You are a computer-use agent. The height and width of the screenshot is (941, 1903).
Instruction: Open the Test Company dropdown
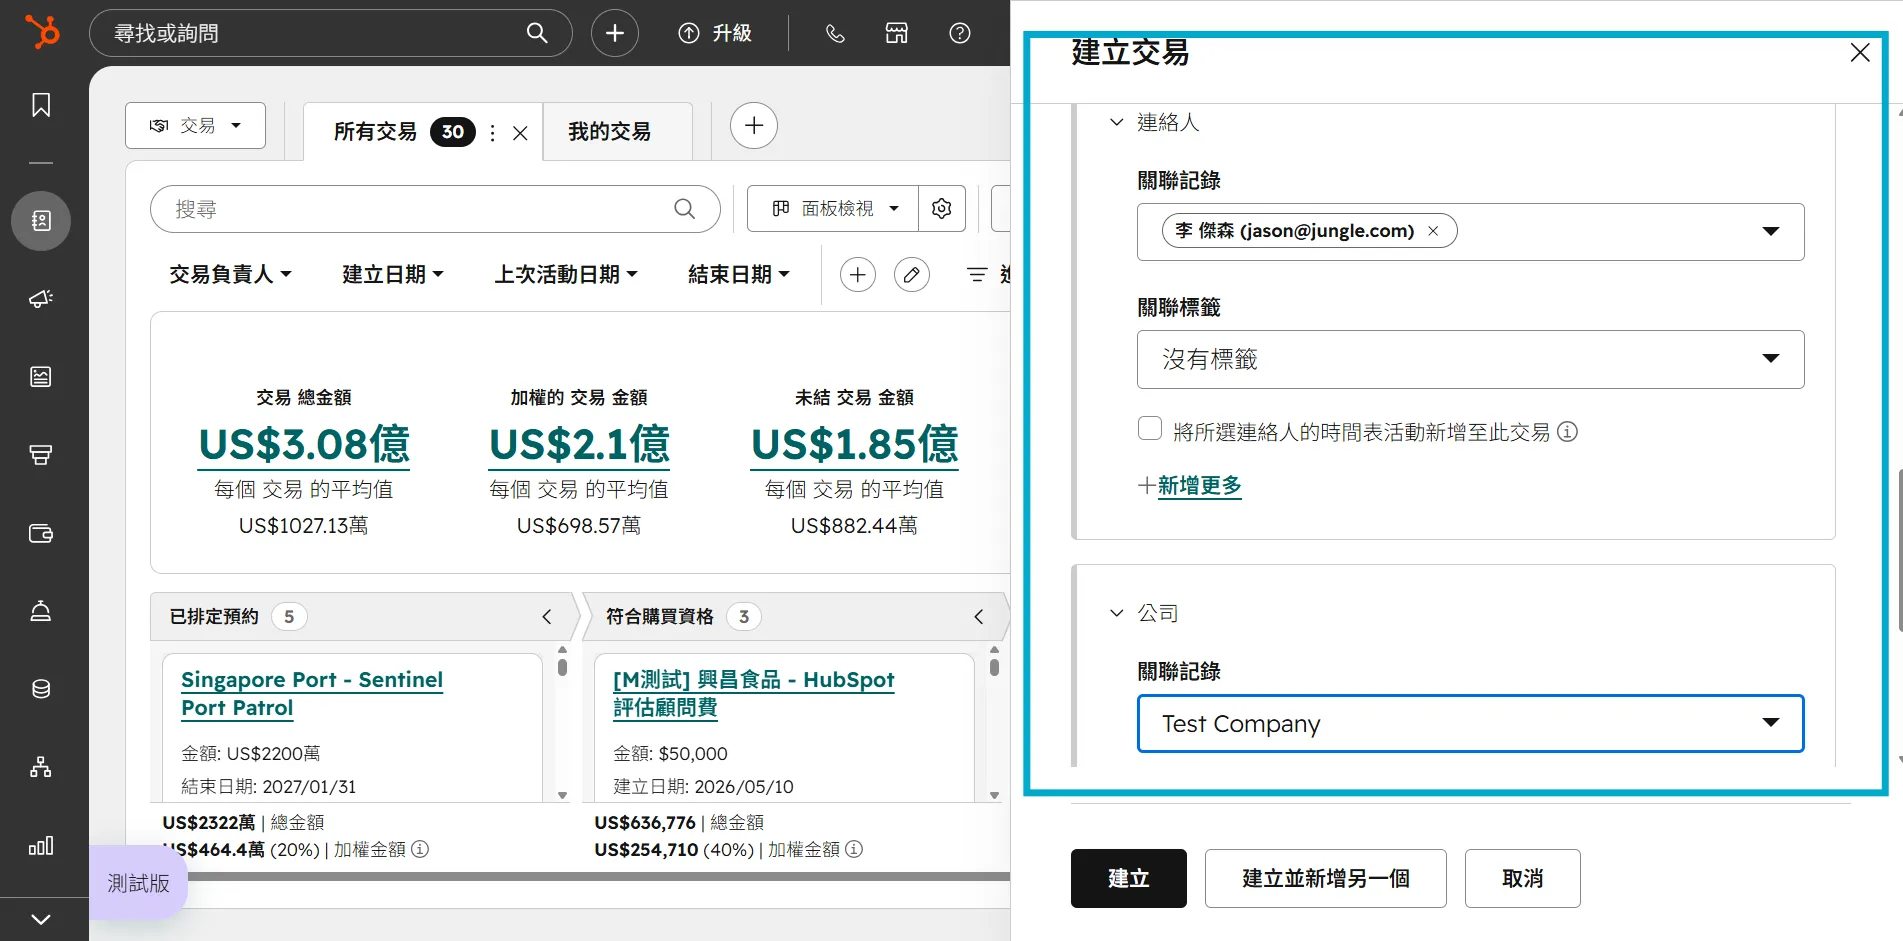(1470, 723)
